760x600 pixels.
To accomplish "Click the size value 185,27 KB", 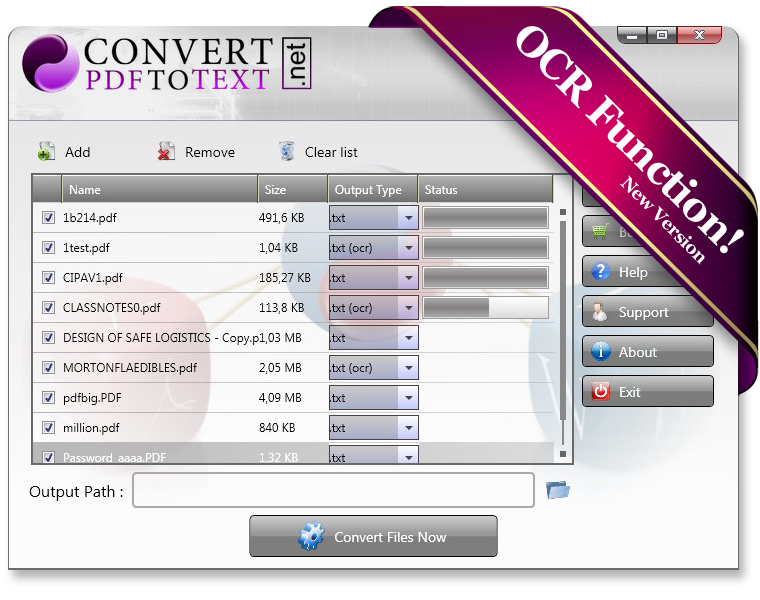I will click(x=285, y=278).
